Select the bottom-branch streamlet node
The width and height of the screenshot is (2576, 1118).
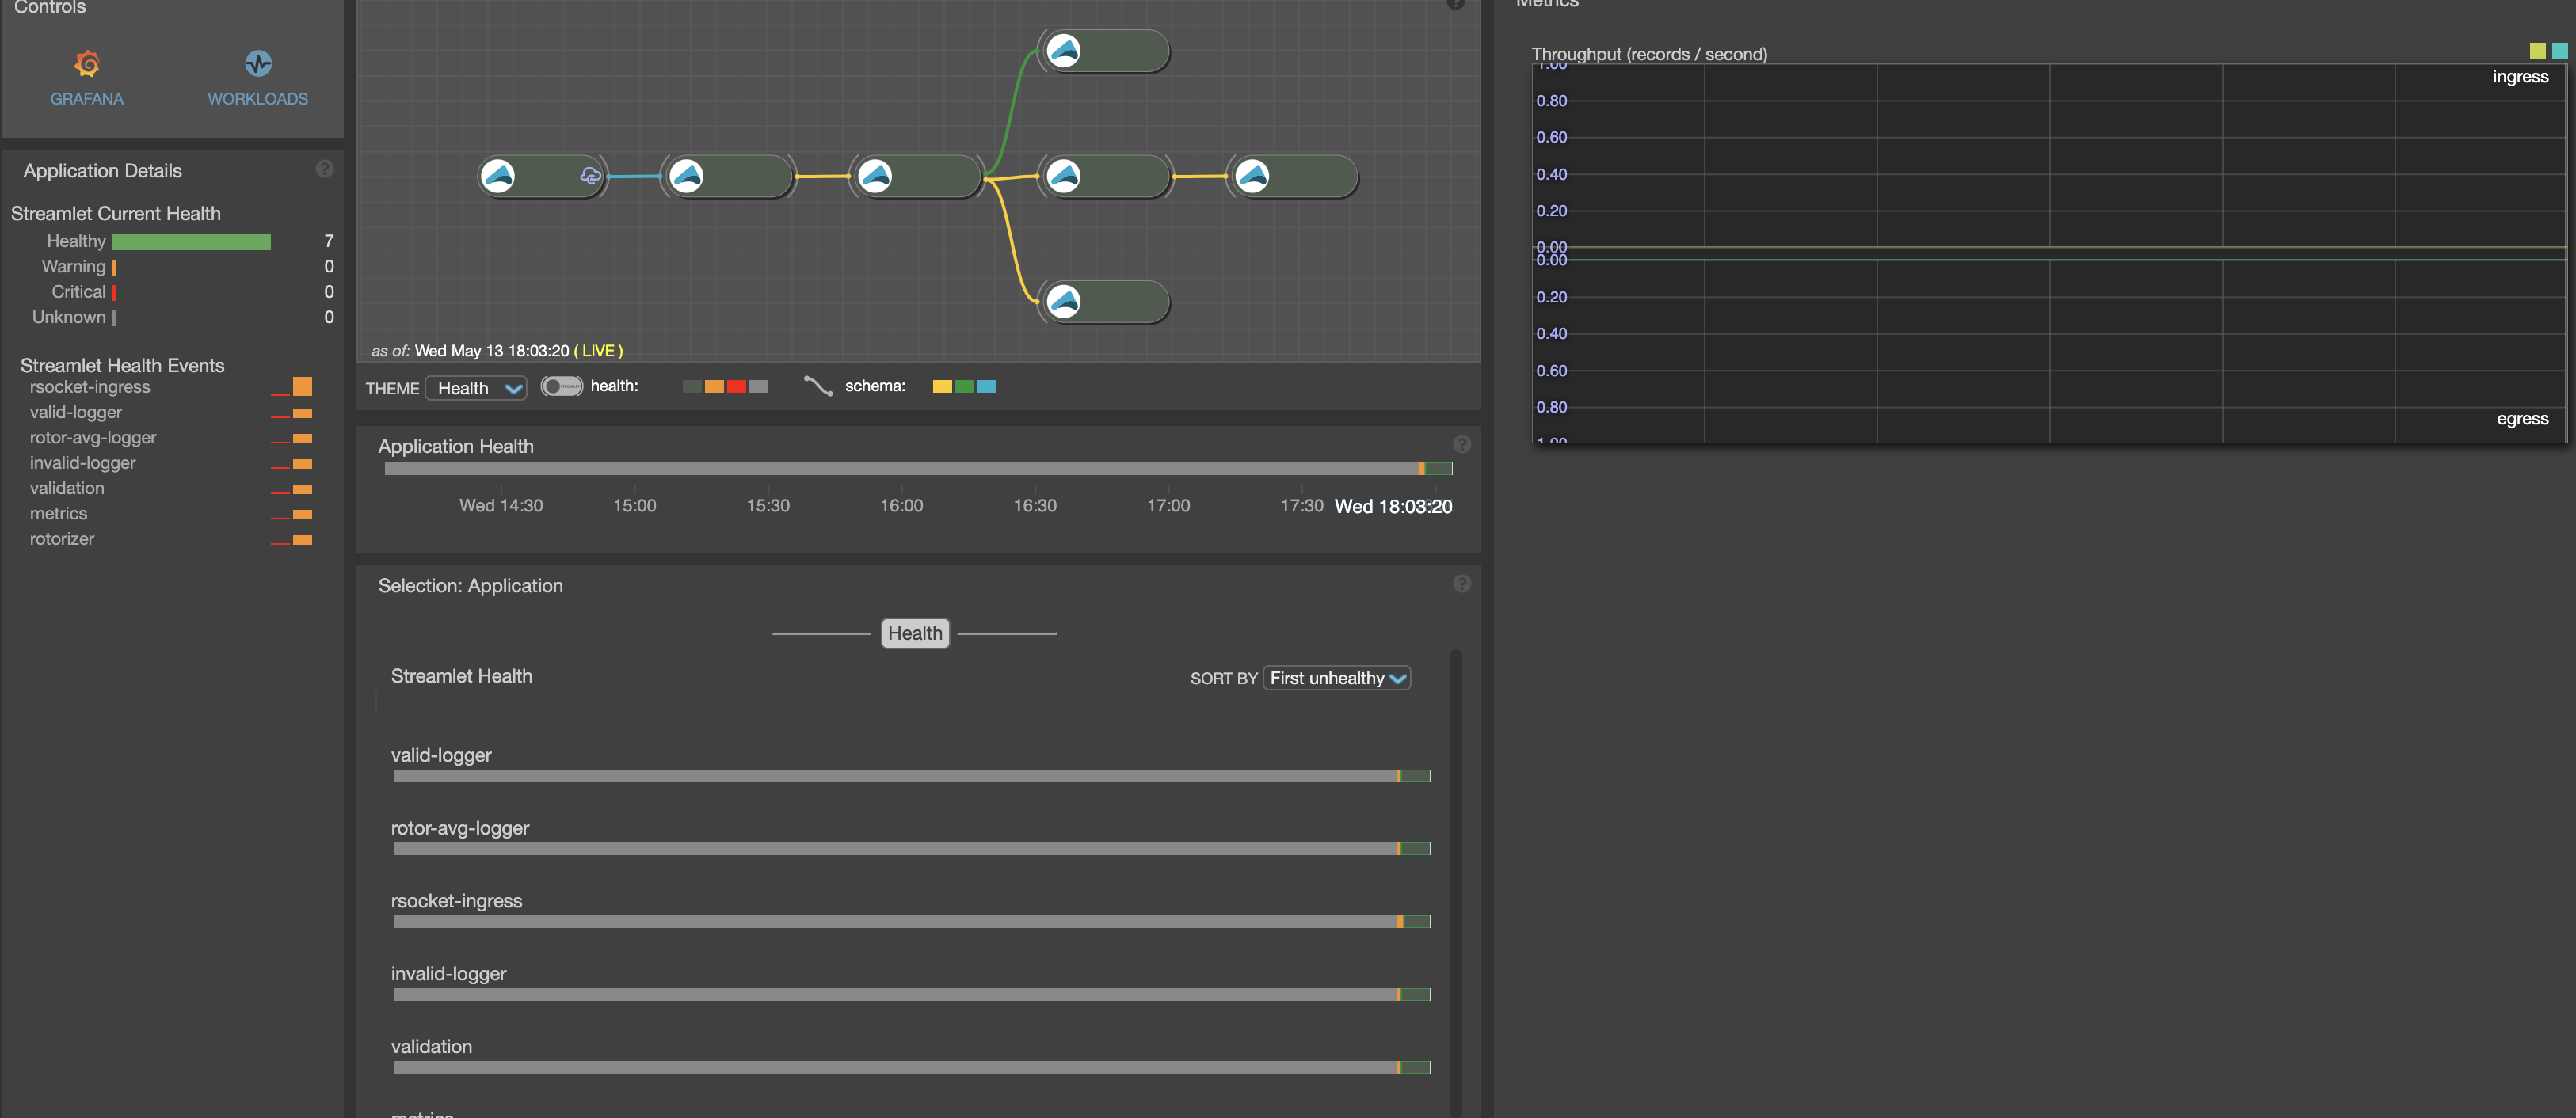click(x=1104, y=301)
